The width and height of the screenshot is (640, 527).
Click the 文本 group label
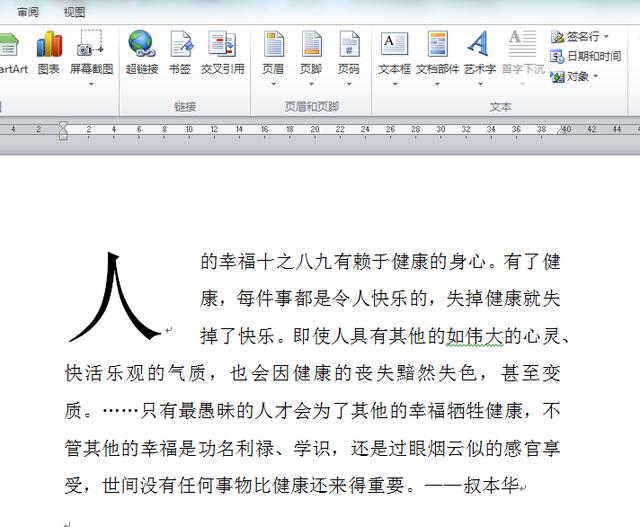[x=500, y=107]
